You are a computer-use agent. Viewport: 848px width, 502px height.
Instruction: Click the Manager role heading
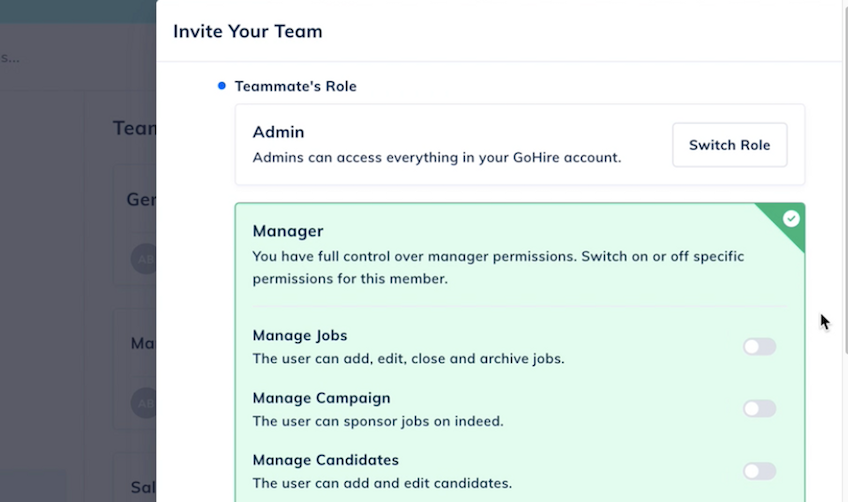point(288,231)
